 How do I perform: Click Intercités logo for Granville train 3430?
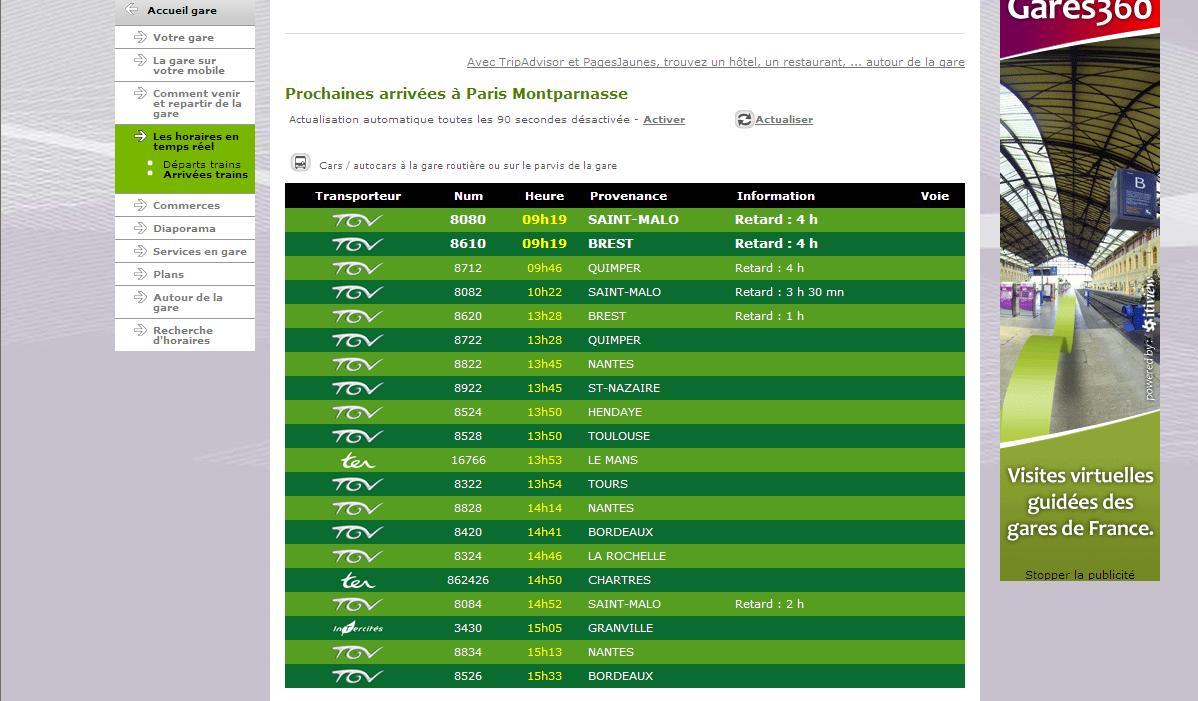pyautogui.click(x=357, y=628)
